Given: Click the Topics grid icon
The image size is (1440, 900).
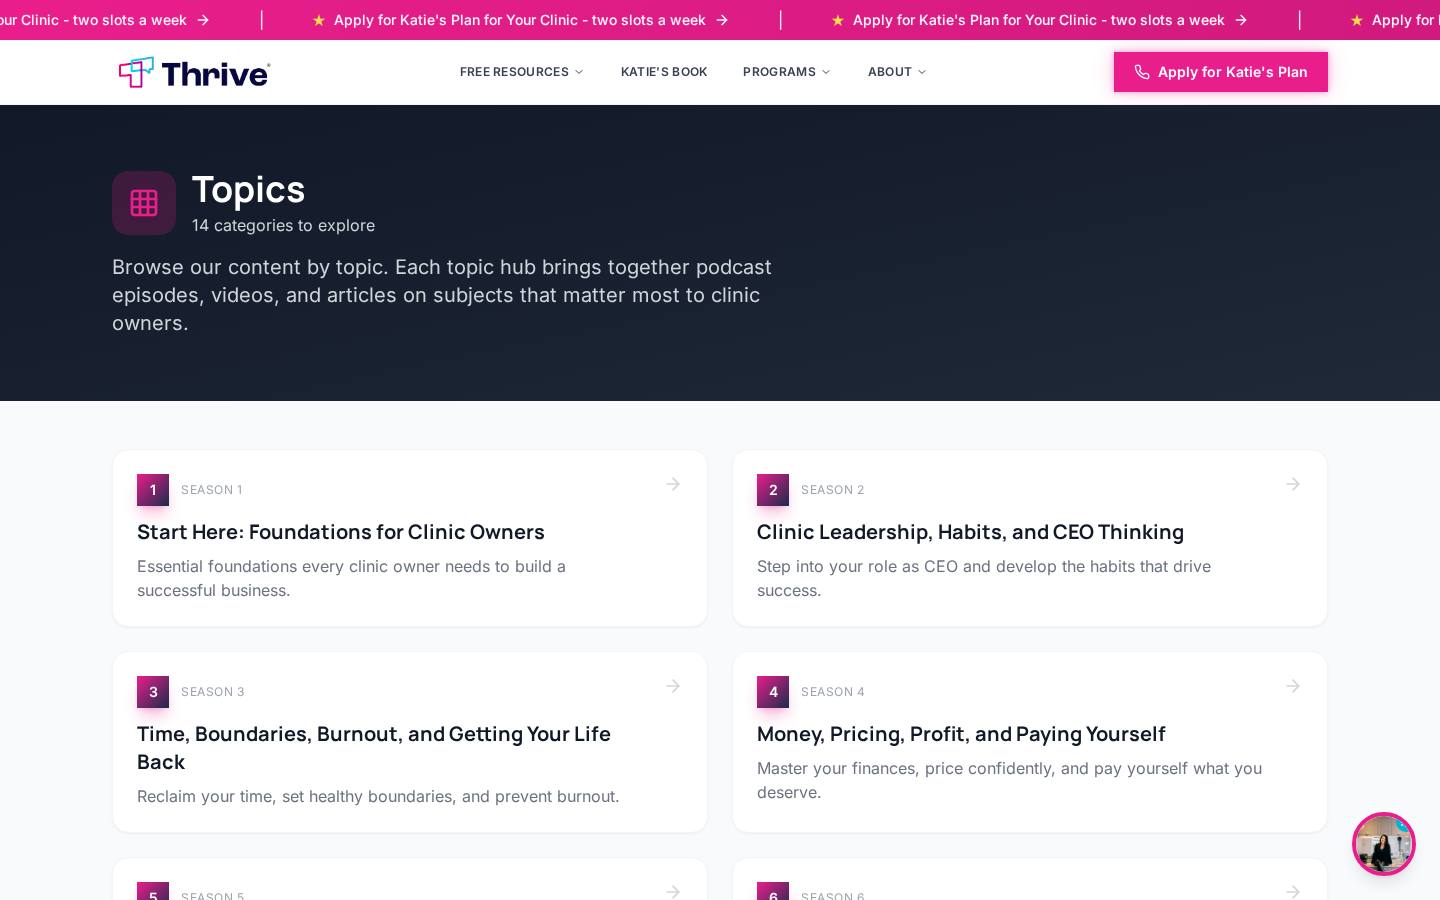Looking at the screenshot, I should (x=144, y=203).
